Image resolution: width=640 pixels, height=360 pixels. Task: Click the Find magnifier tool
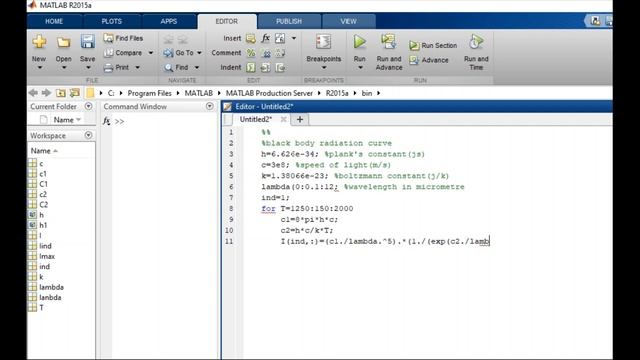pyautogui.click(x=176, y=67)
